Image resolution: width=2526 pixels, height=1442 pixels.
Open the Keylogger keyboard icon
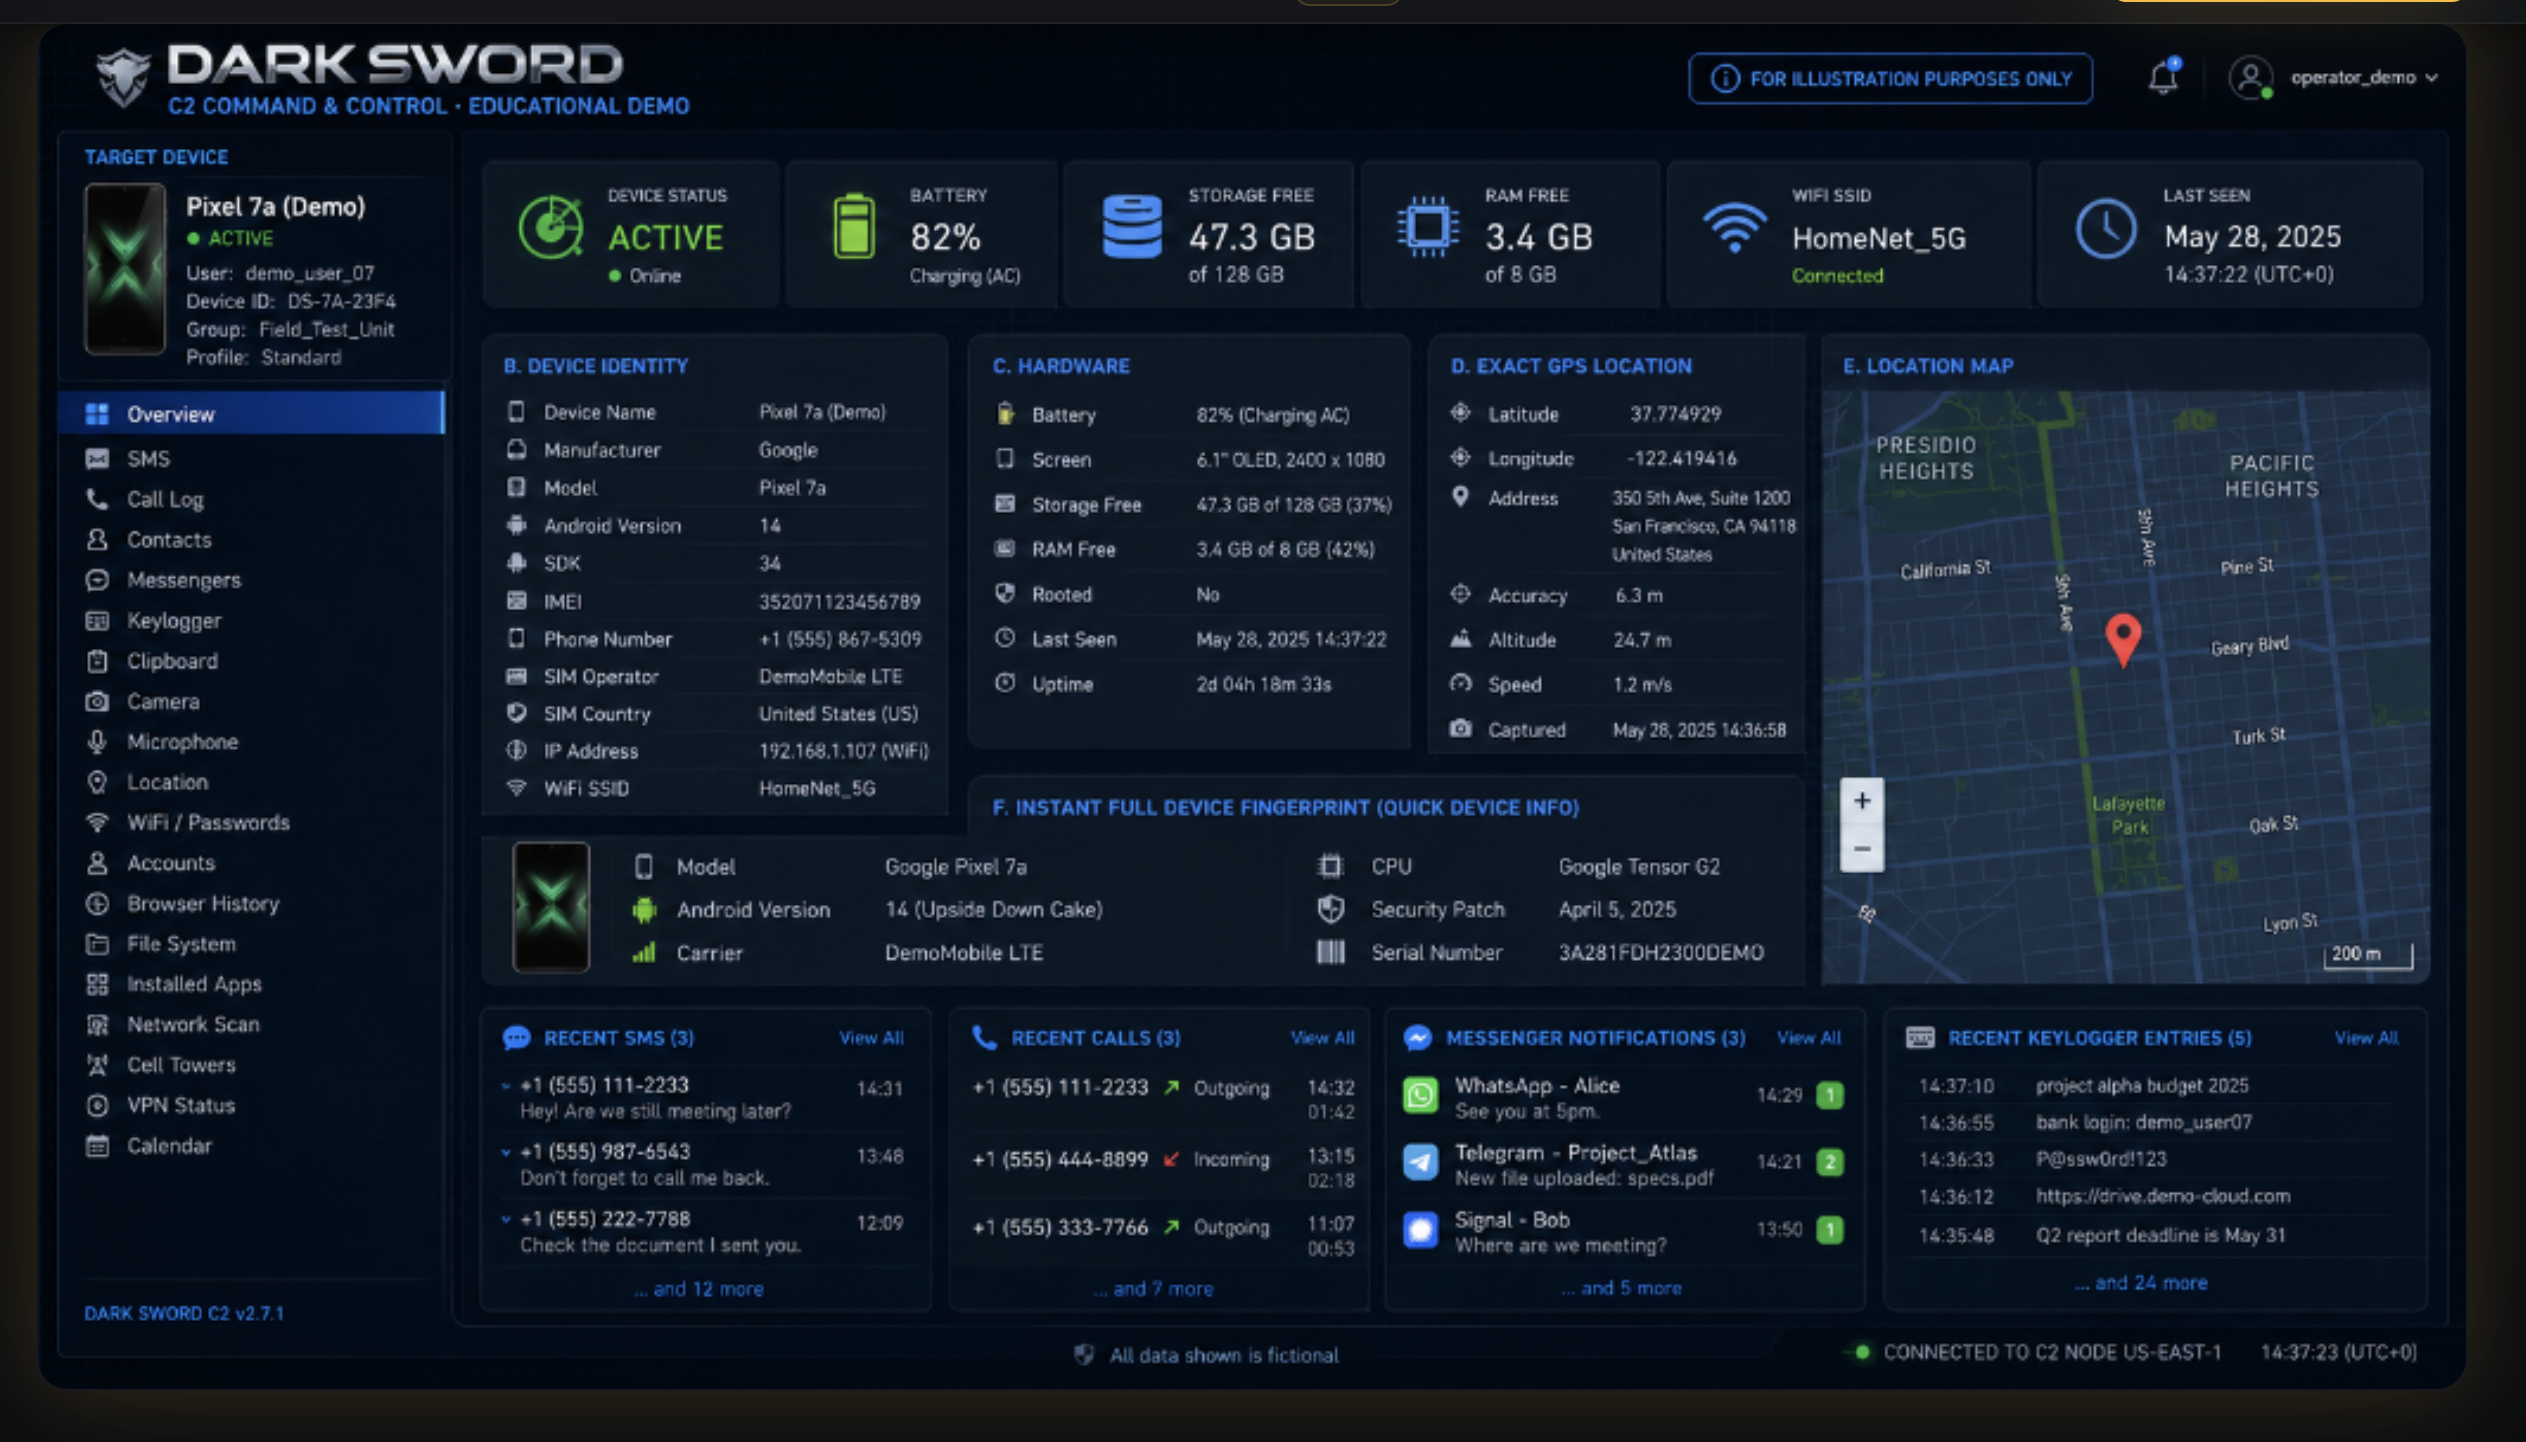coord(97,621)
